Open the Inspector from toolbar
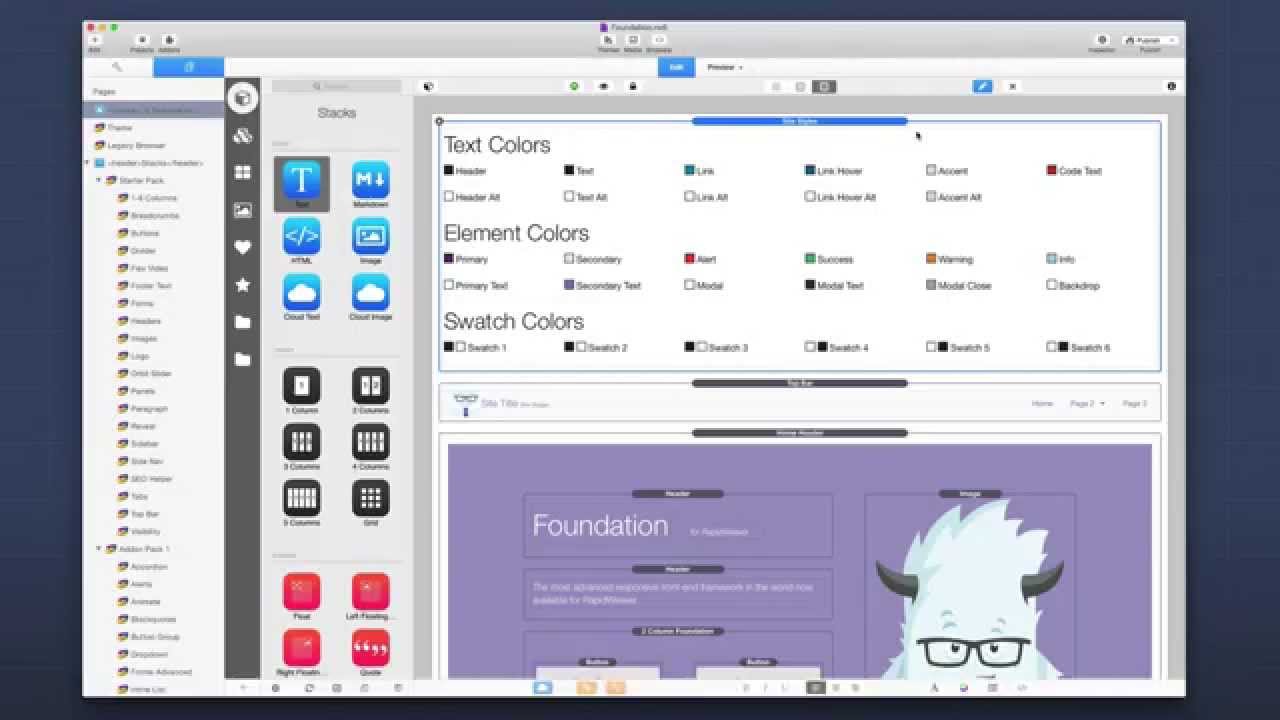 1102,43
